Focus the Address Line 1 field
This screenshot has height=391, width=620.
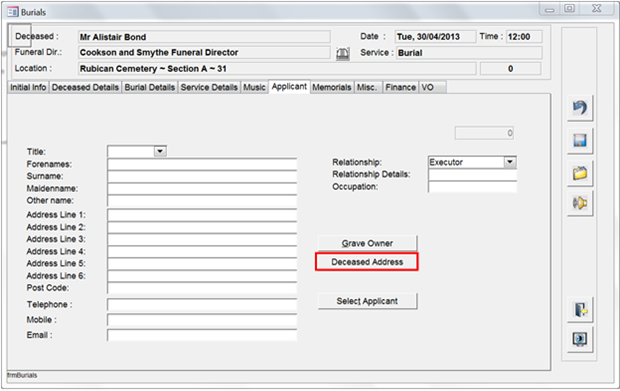pyautogui.click(x=202, y=215)
